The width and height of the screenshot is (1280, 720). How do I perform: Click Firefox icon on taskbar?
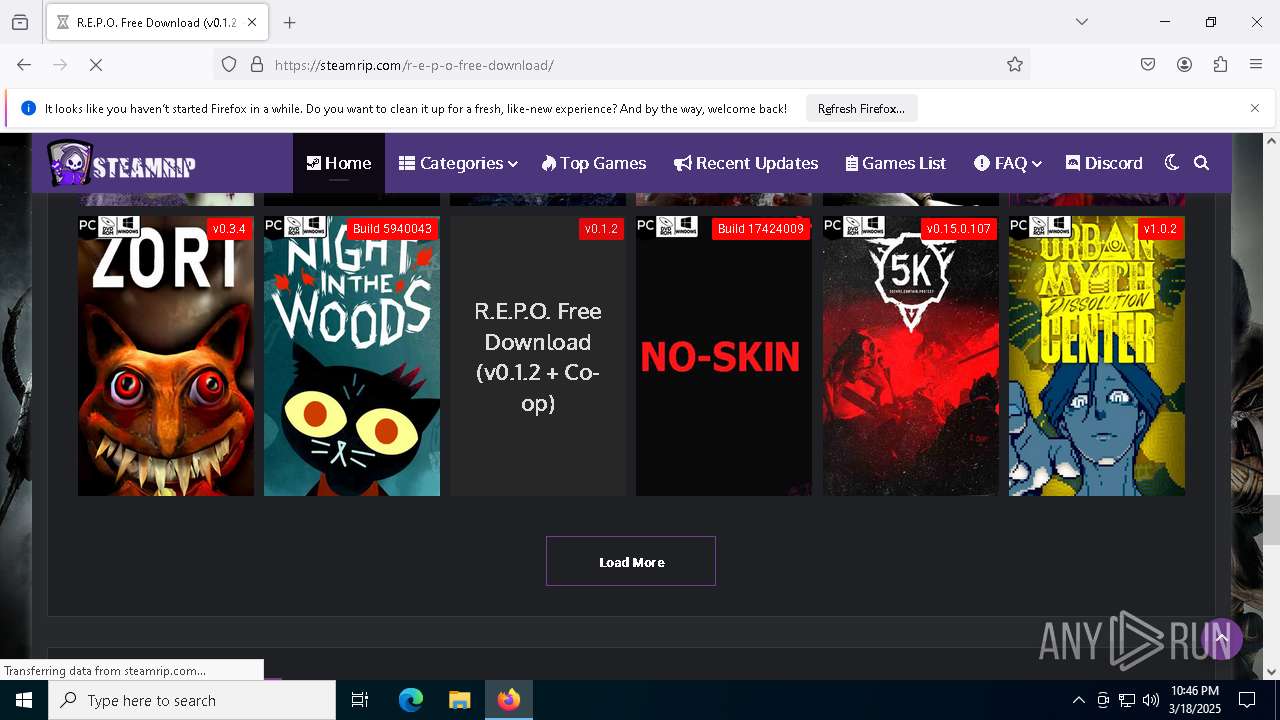[509, 700]
